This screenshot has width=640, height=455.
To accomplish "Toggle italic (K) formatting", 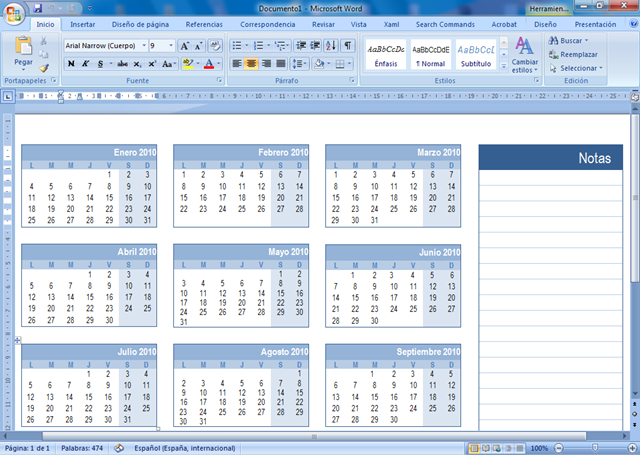I will pyautogui.click(x=85, y=64).
